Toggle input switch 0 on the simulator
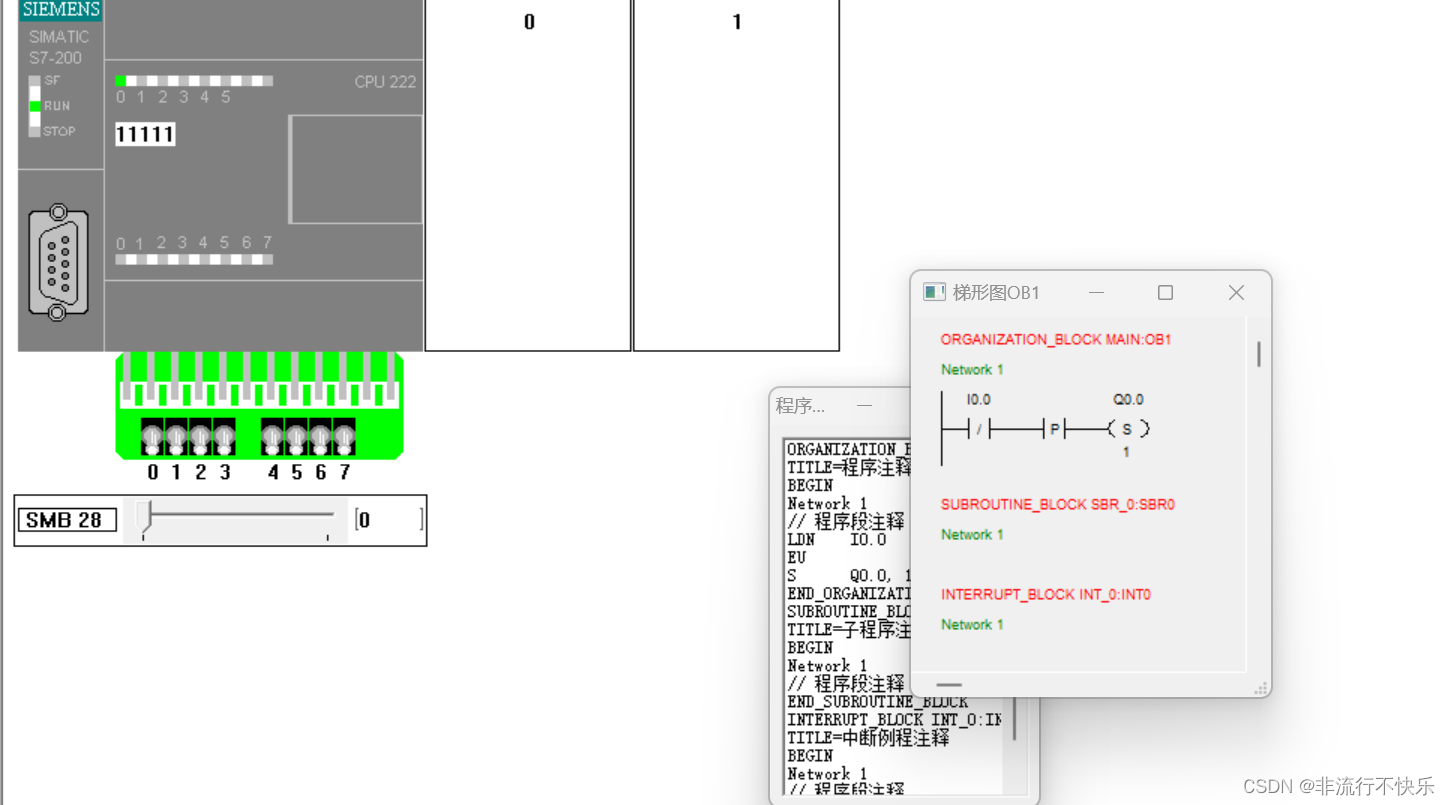Viewport: 1450px width, 805px height. (152, 437)
